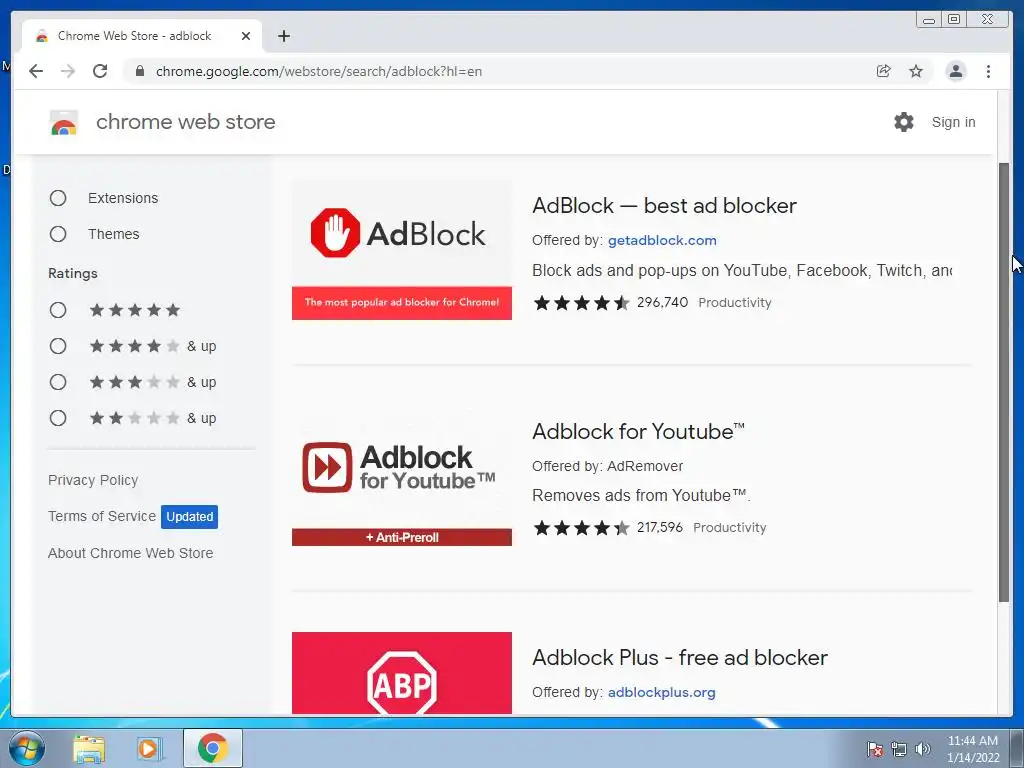1024x768 pixels.
Task: Click the Chrome taskbar icon
Action: (x=213, y=748)
